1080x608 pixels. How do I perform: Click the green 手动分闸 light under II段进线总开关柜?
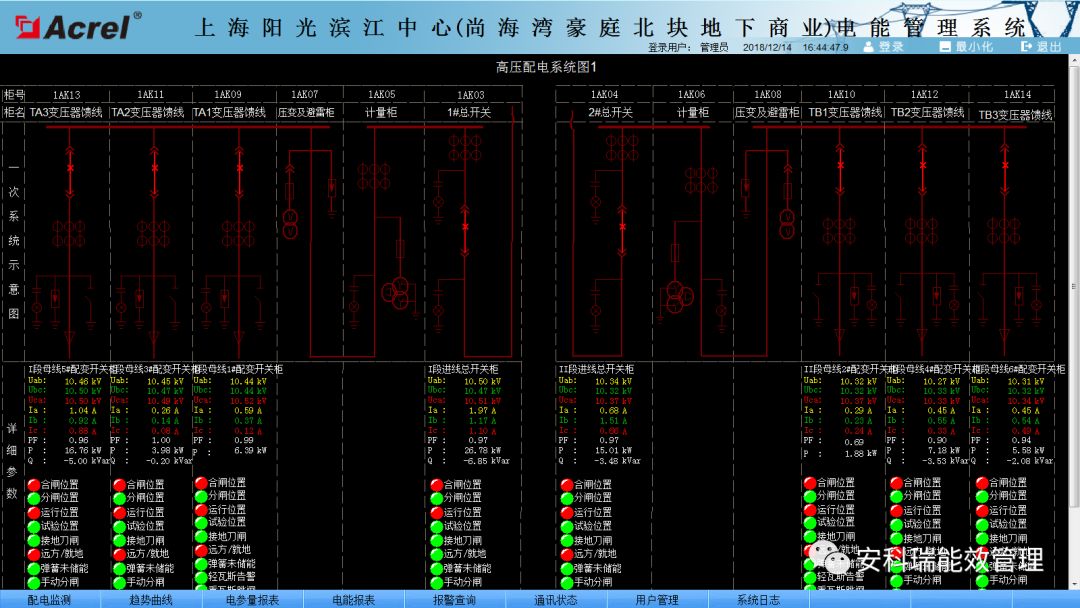(567, 583)
